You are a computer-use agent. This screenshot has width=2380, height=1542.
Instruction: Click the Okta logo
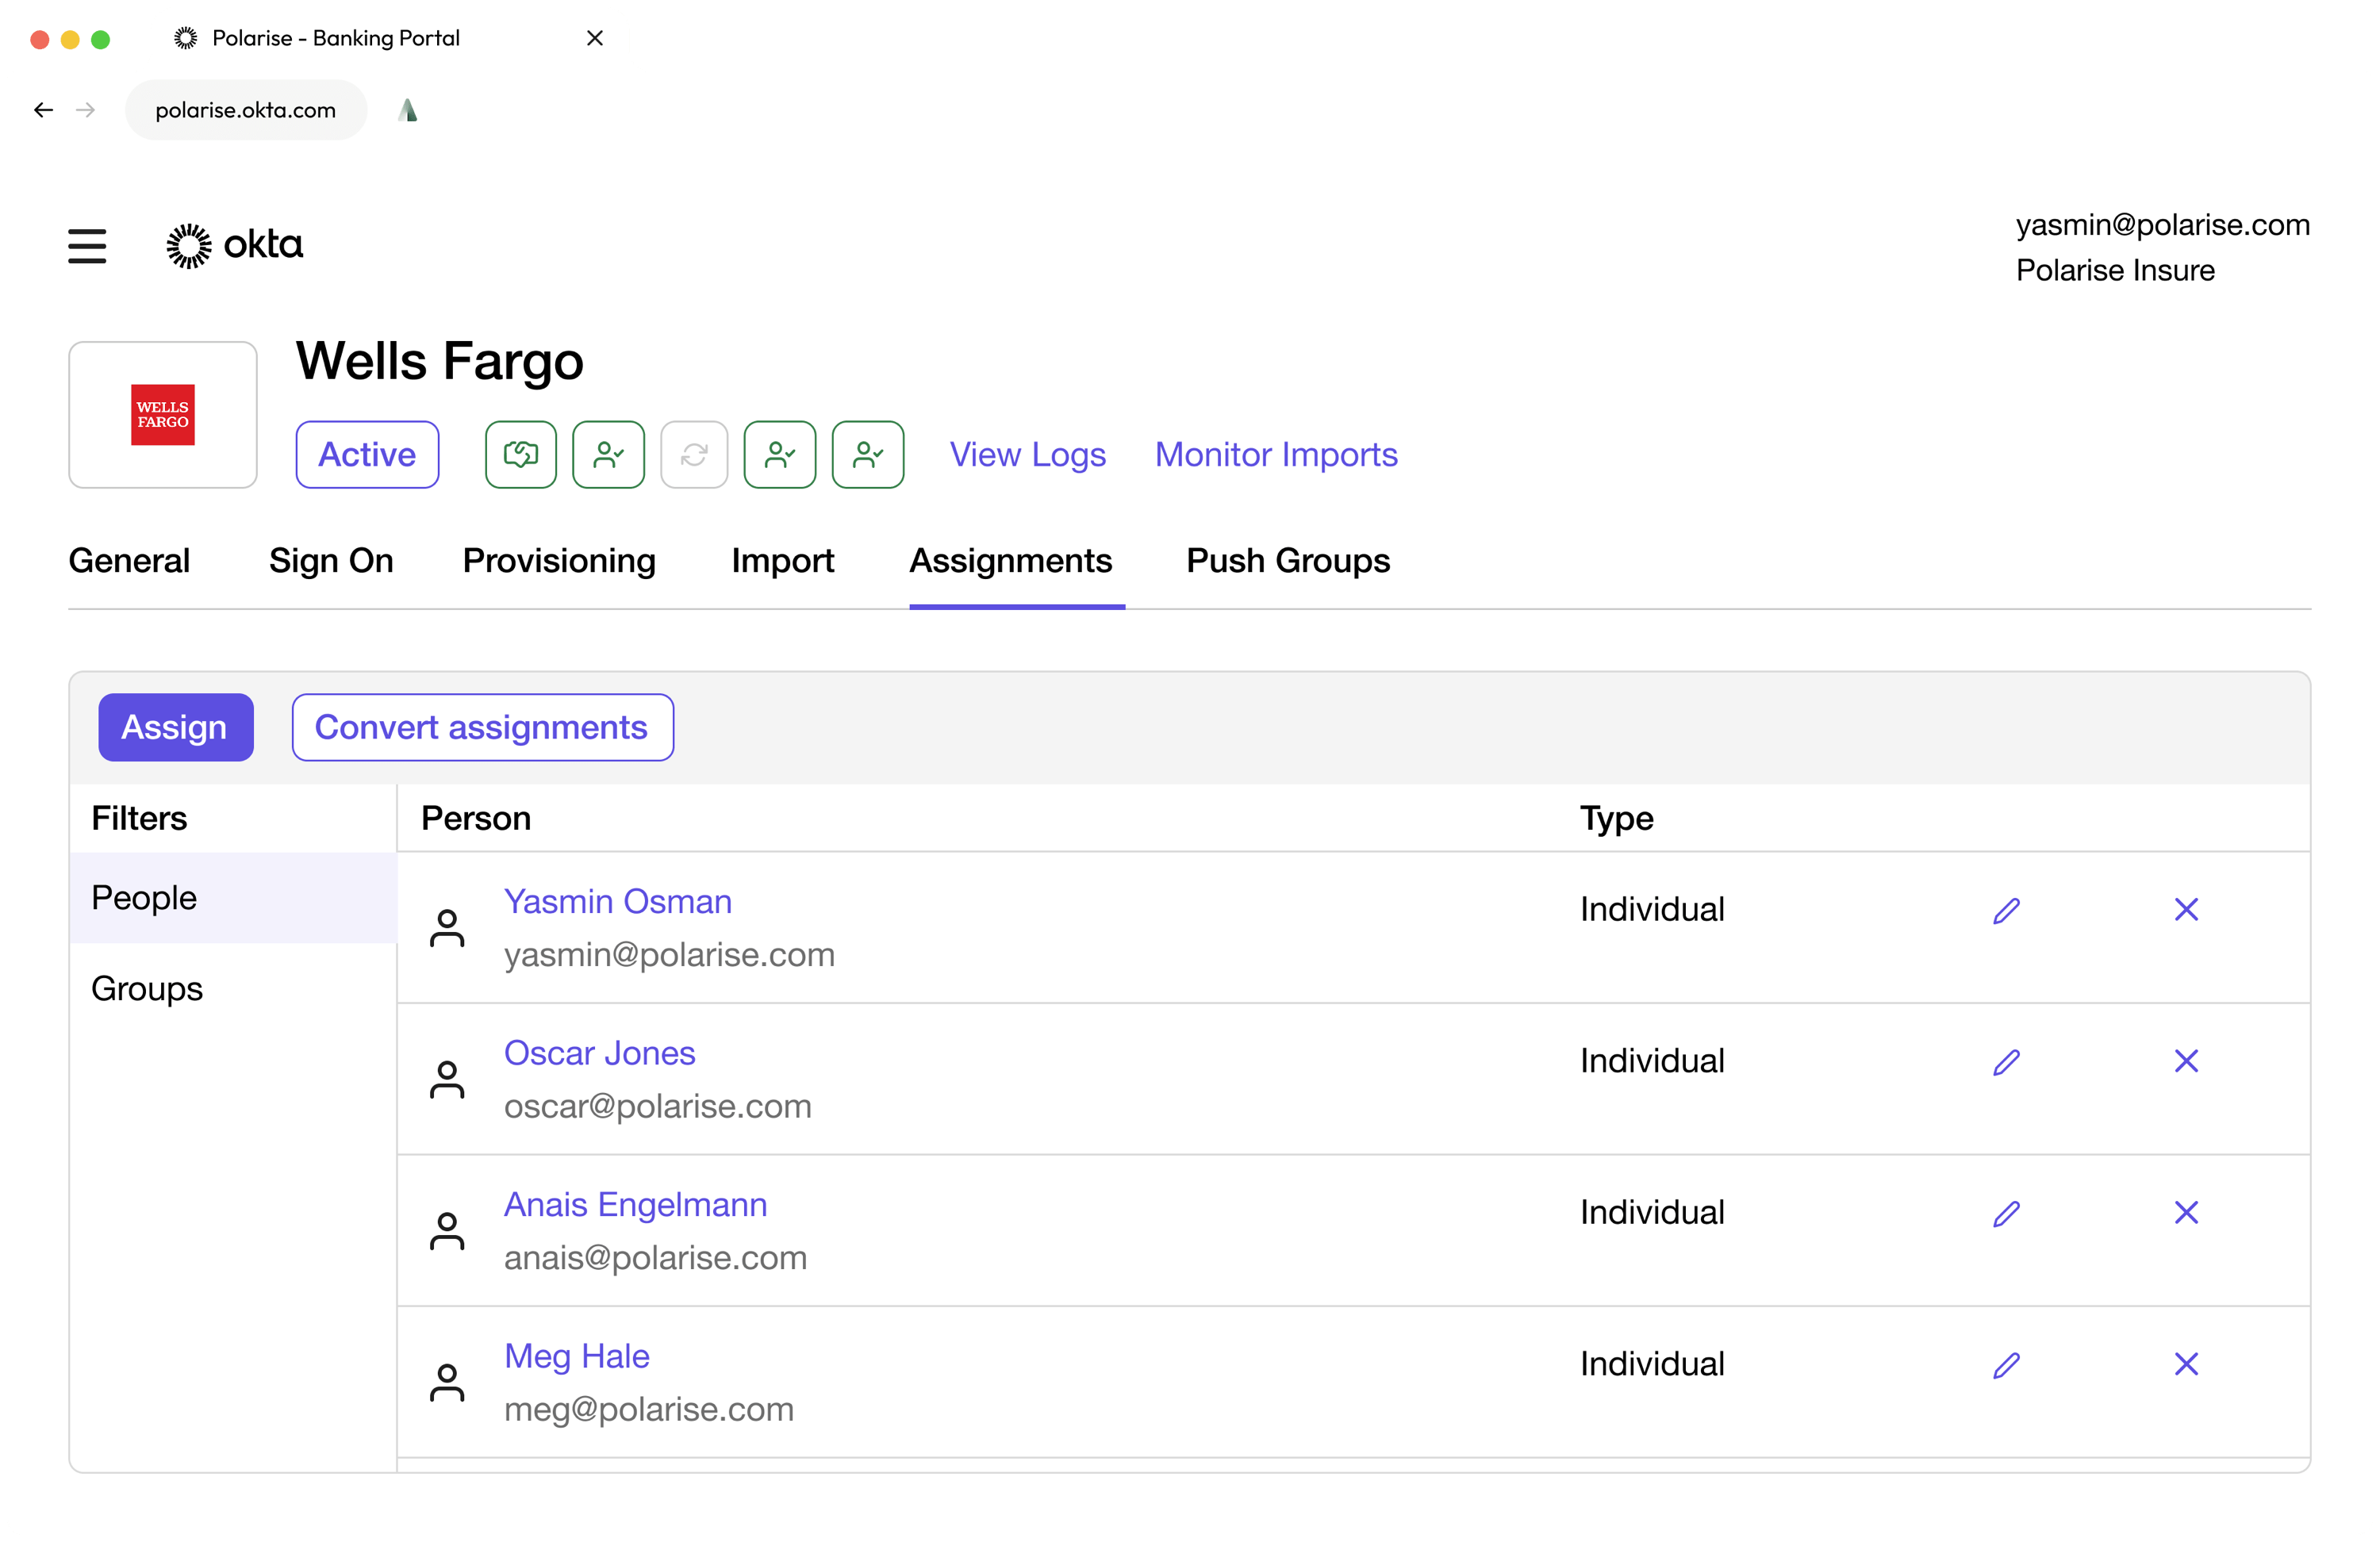pyautogui.click(x=234, y=245)
